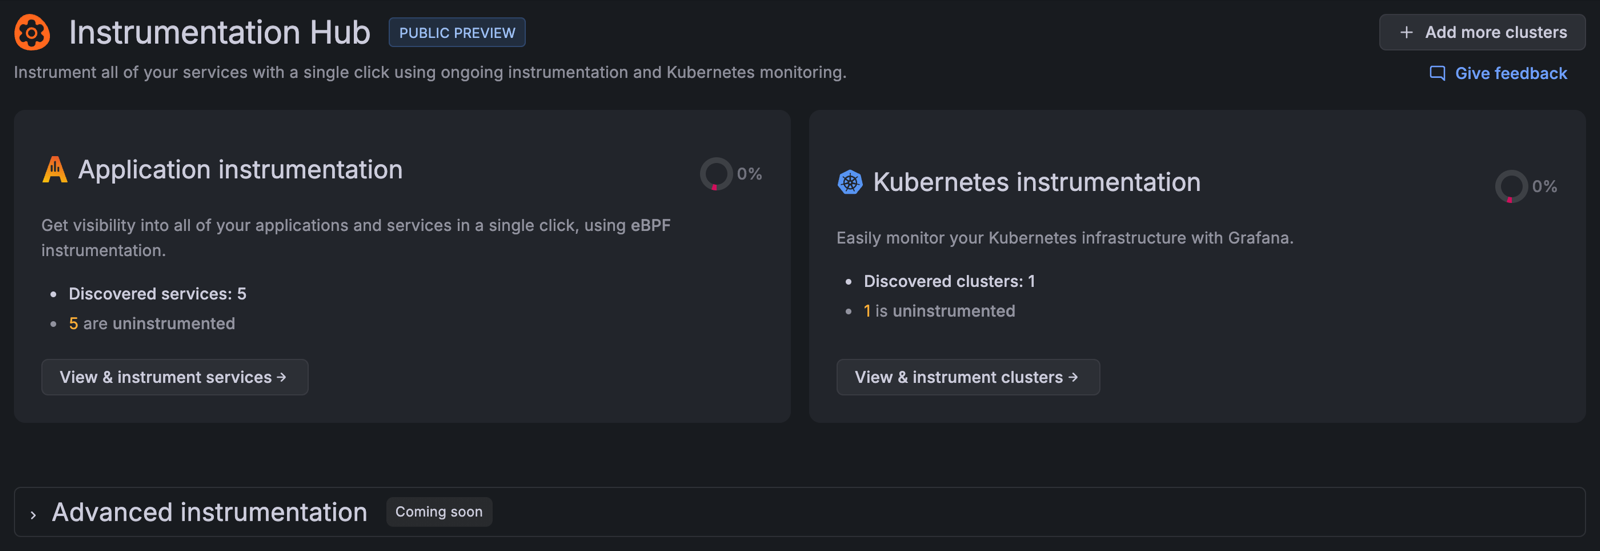Screen dimensions: 1600x551
Task: Click the 5 are uninstrumented text
Action: tap(152, 324)
